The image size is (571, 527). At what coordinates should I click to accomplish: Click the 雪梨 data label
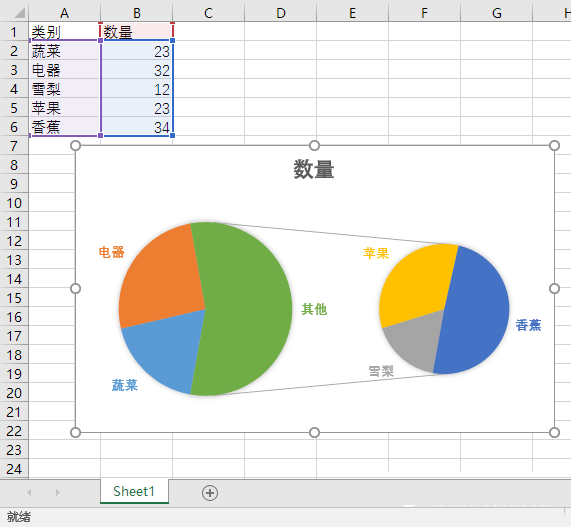[x=381, y=371]
